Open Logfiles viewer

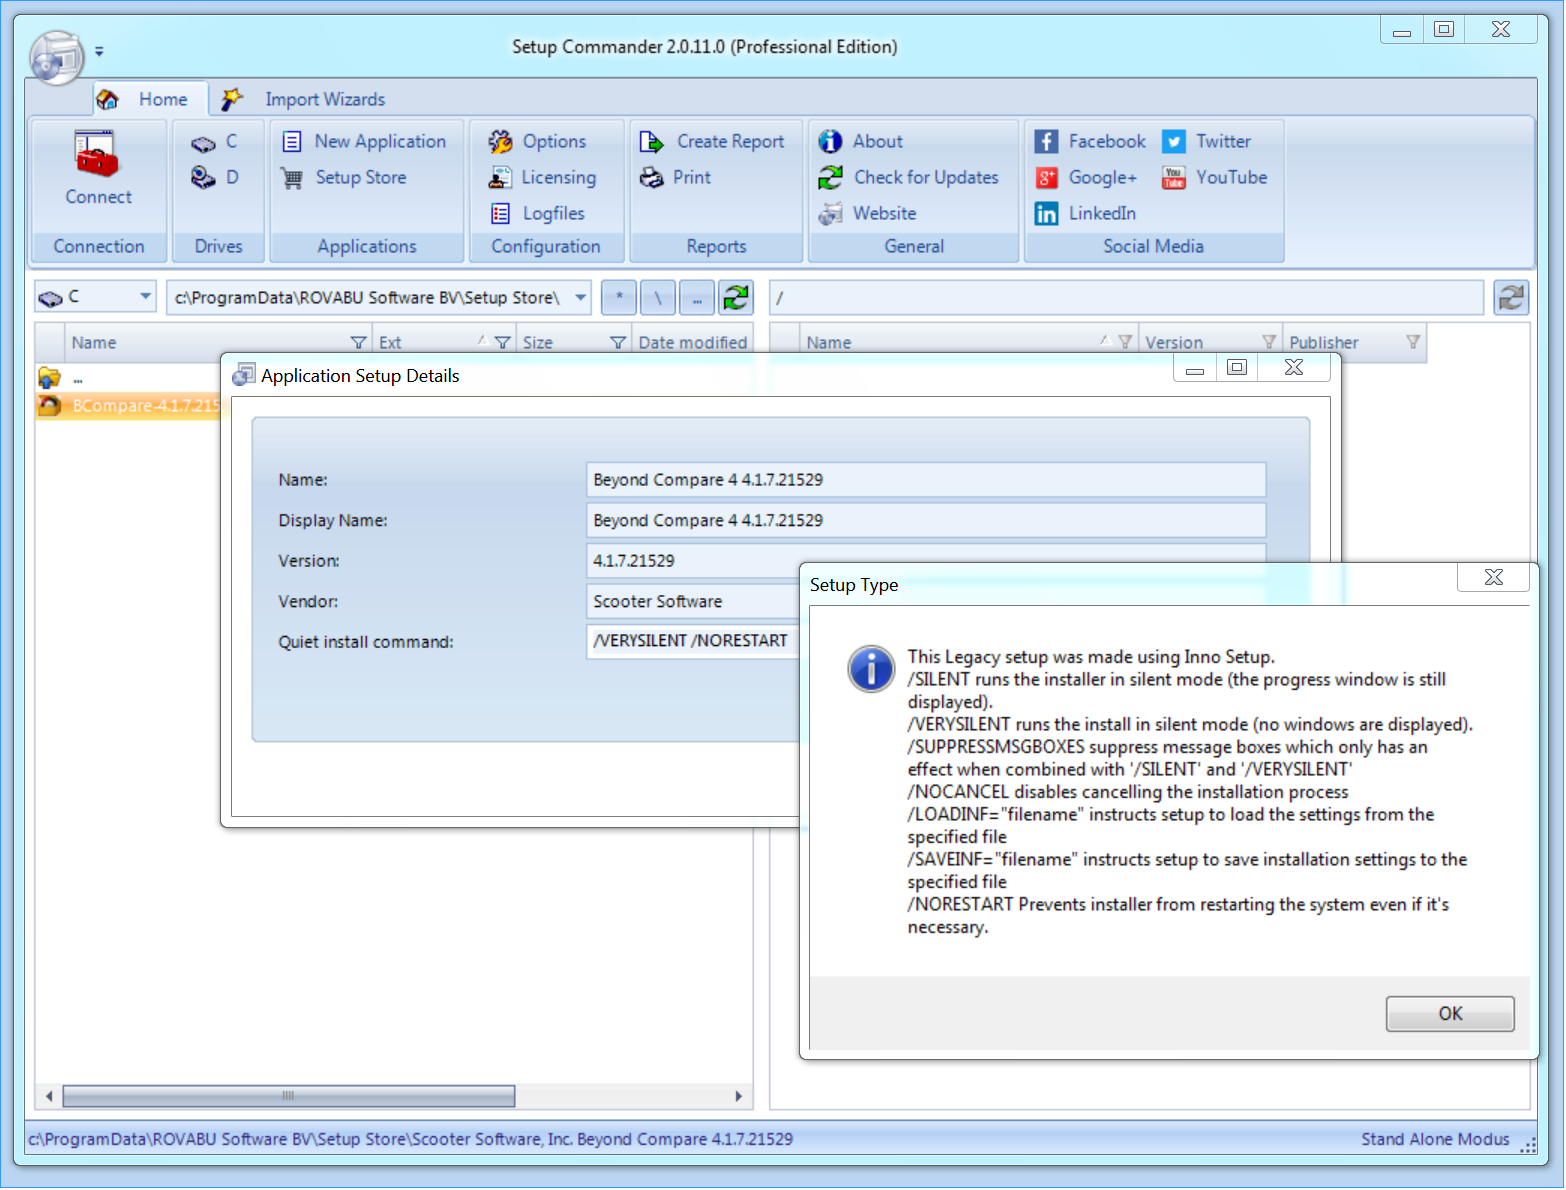[537, 214]
